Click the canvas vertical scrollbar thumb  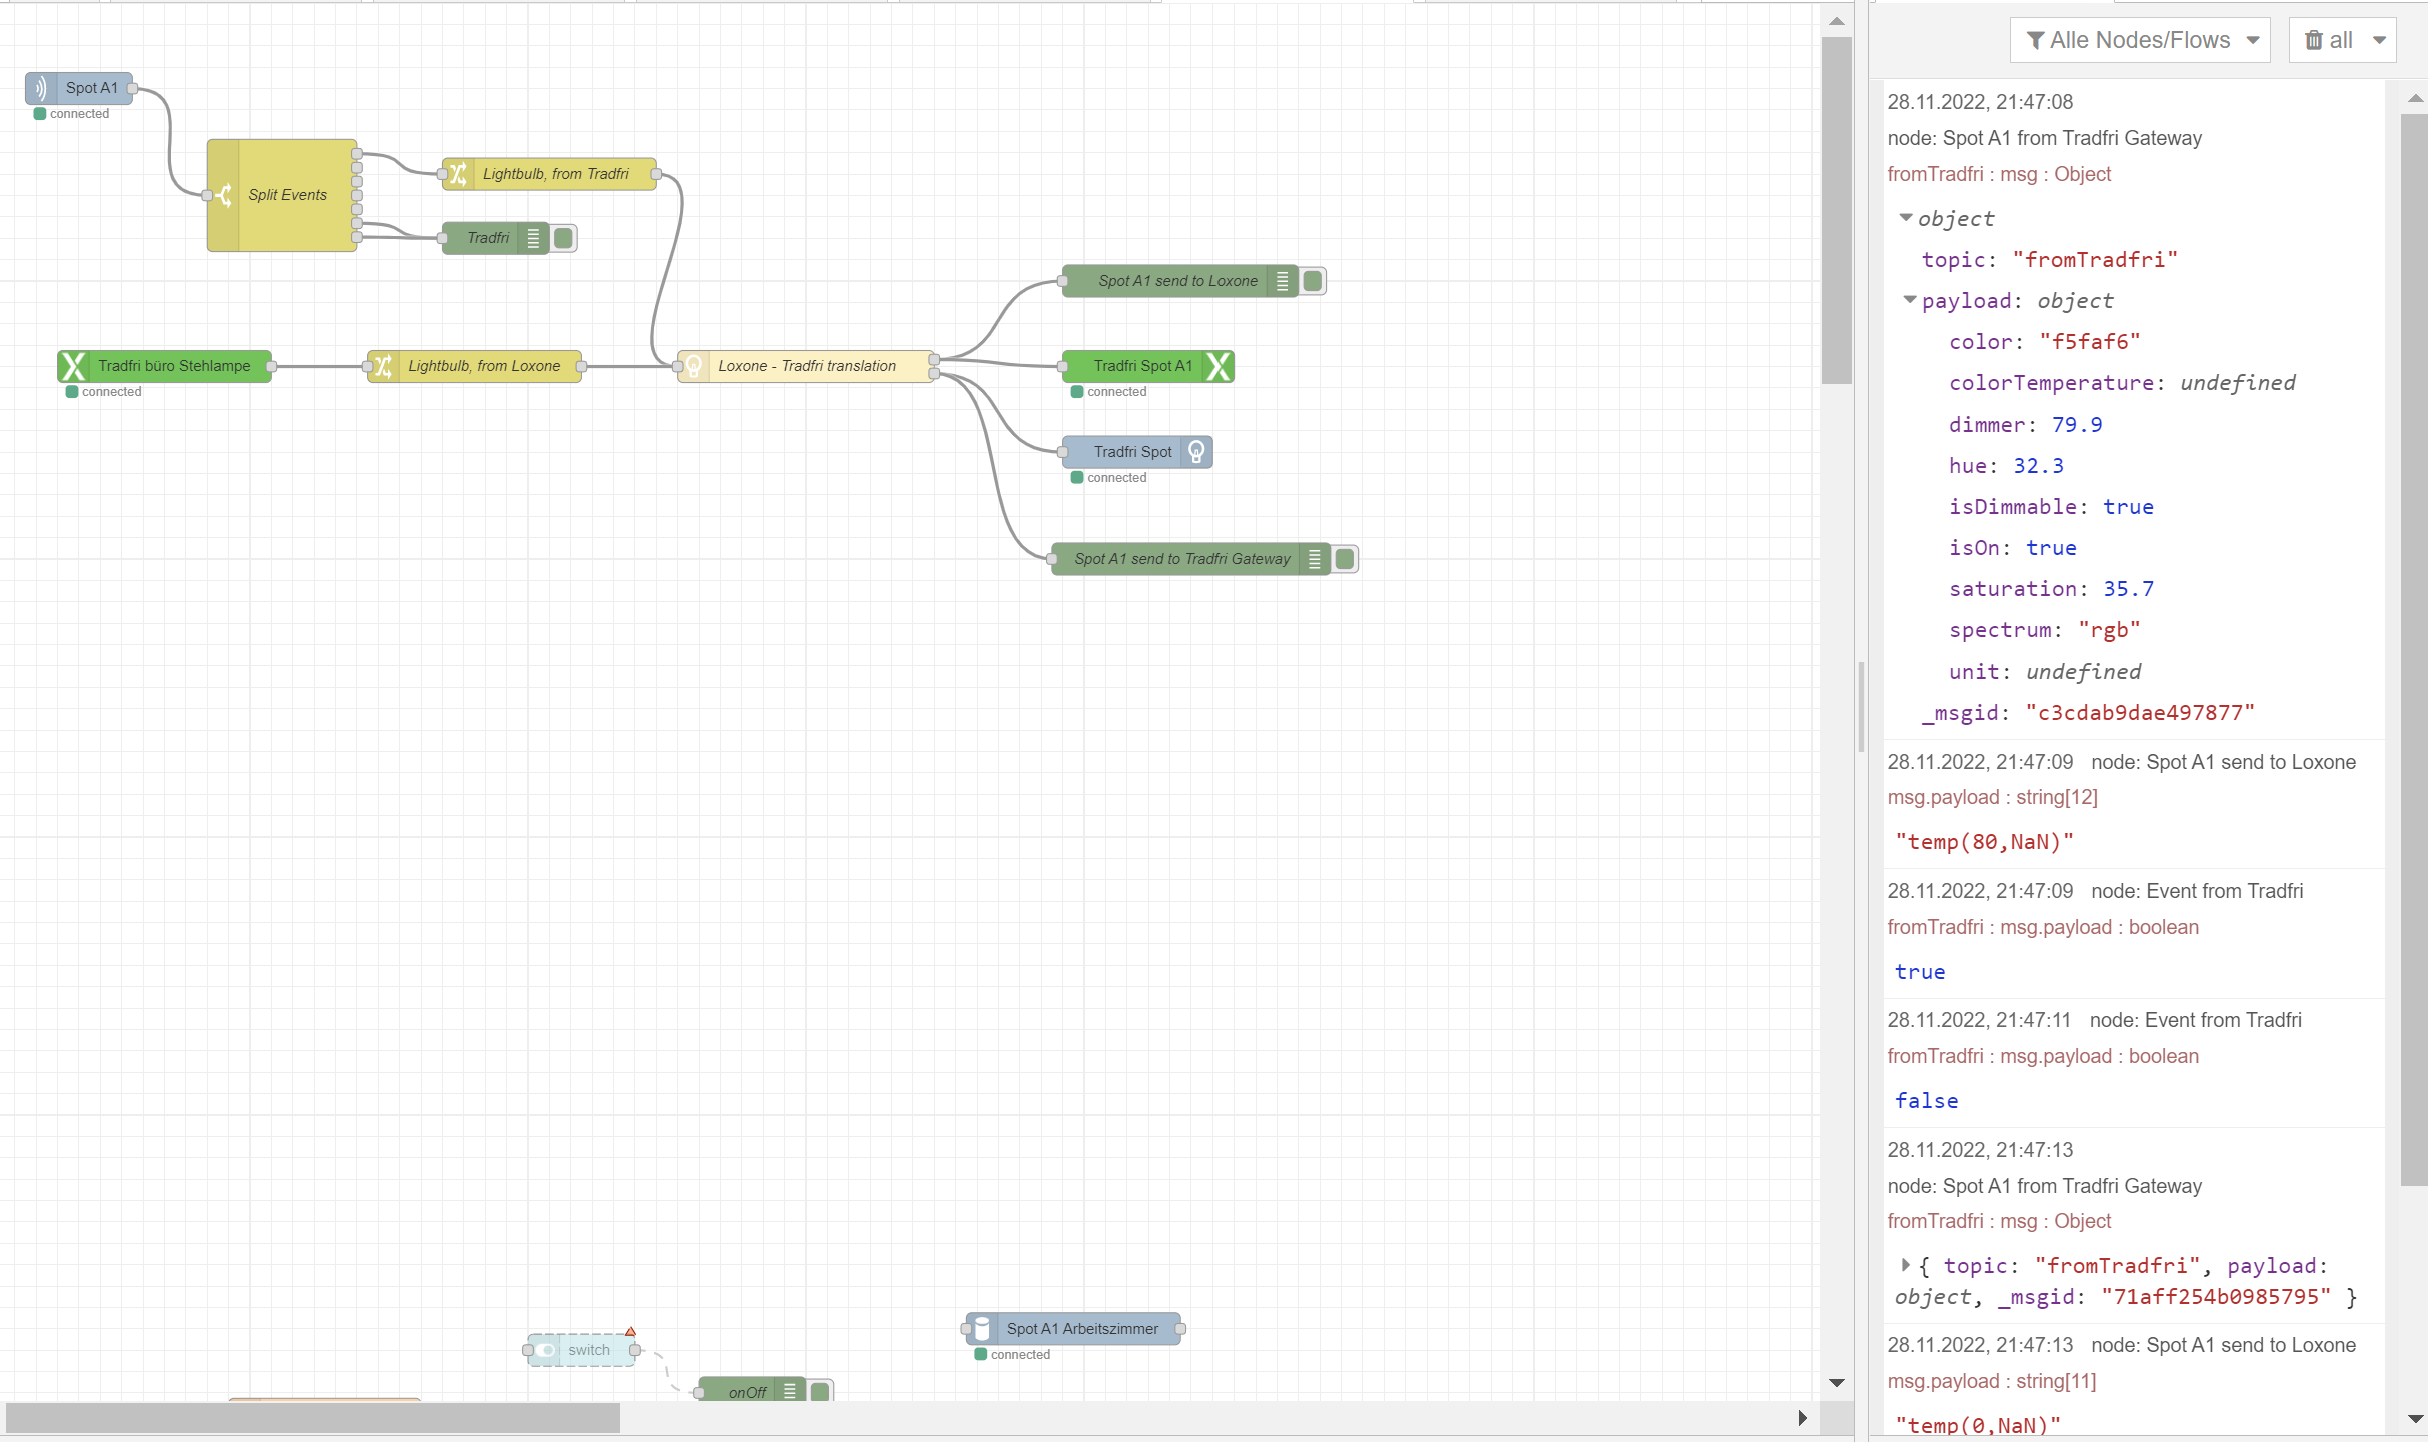click(1836, 210)
